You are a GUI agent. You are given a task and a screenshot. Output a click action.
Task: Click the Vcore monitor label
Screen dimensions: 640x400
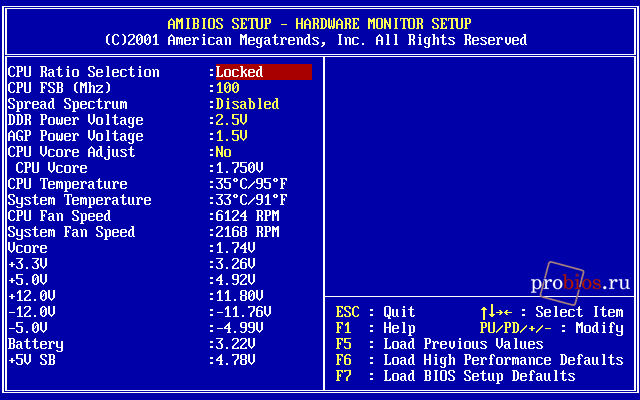28,248
